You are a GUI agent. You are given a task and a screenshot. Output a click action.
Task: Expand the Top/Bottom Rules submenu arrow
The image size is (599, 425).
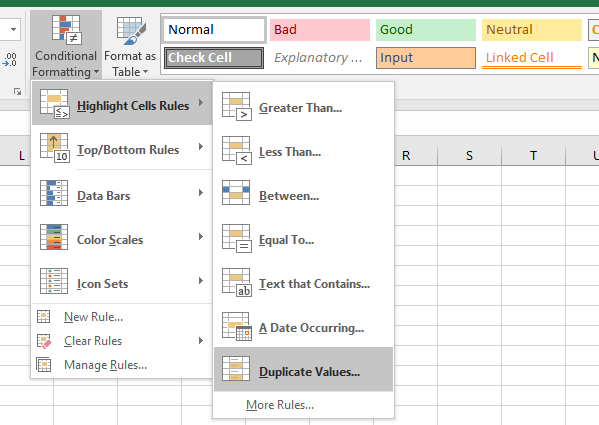click(201, 147)
